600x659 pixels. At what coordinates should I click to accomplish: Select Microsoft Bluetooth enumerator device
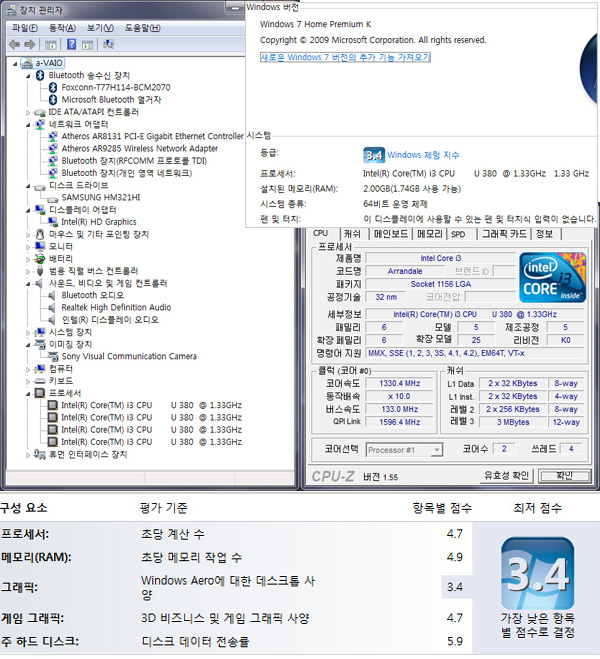tap(111, 100)
